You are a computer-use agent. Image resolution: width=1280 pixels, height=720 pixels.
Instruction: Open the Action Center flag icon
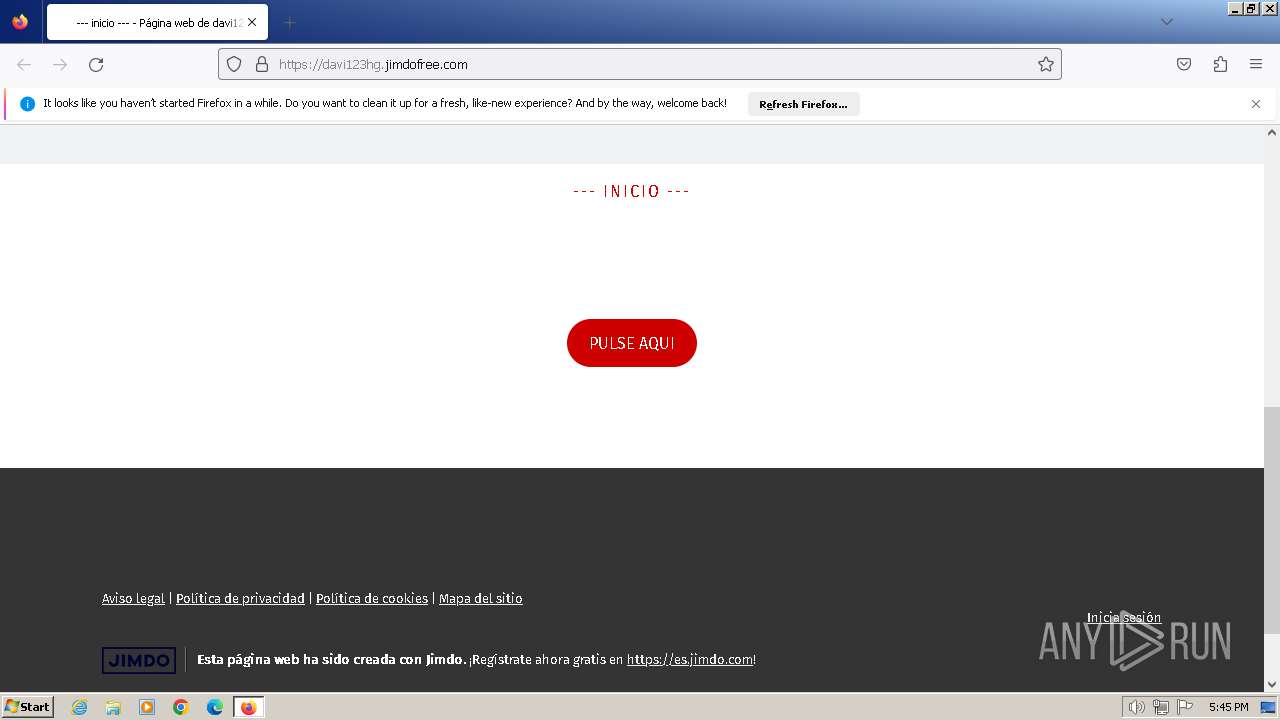1185,707
